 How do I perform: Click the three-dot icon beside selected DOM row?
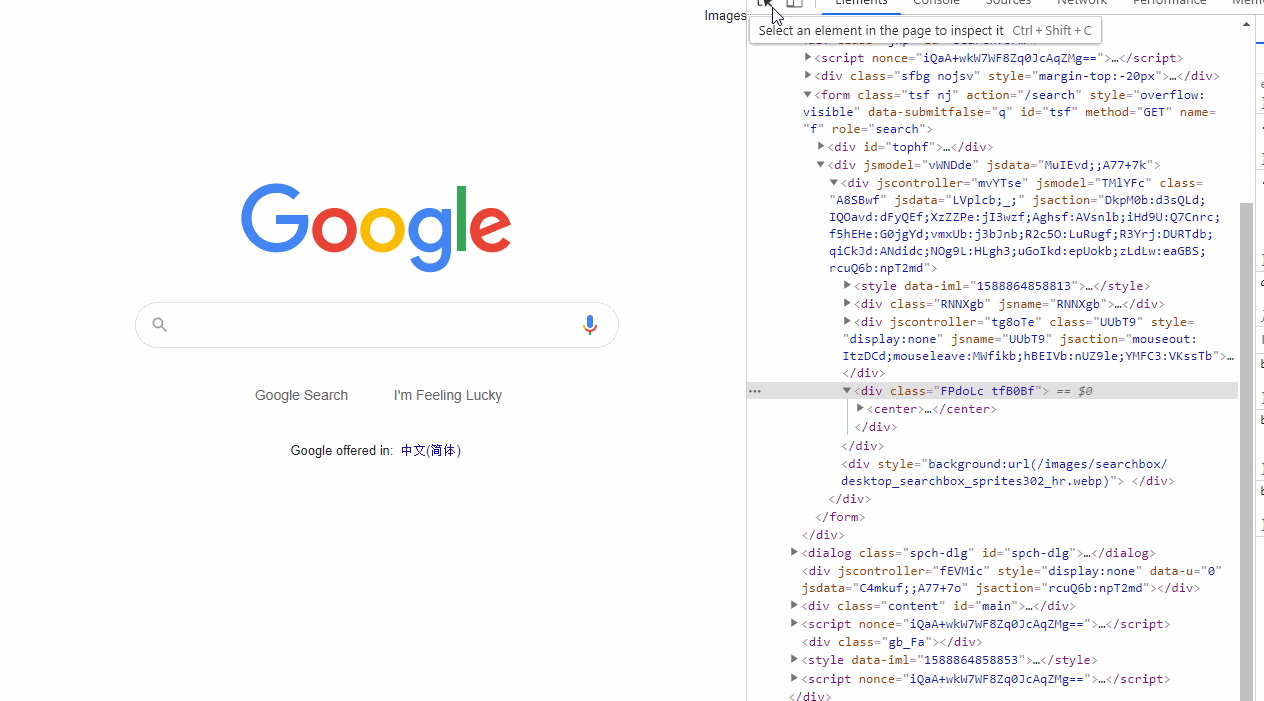[755, 391]
